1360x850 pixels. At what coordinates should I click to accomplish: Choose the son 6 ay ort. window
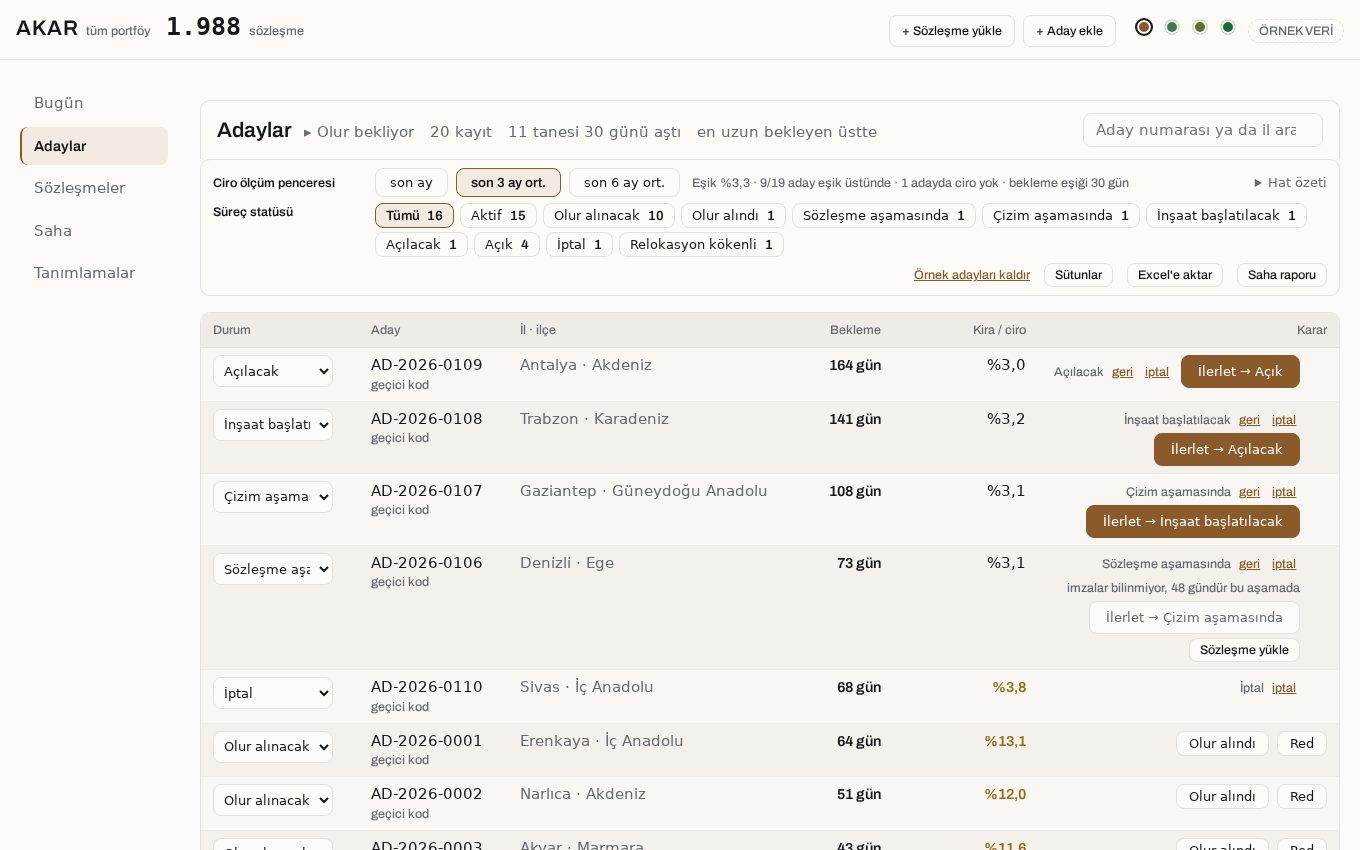pos(624,182)
